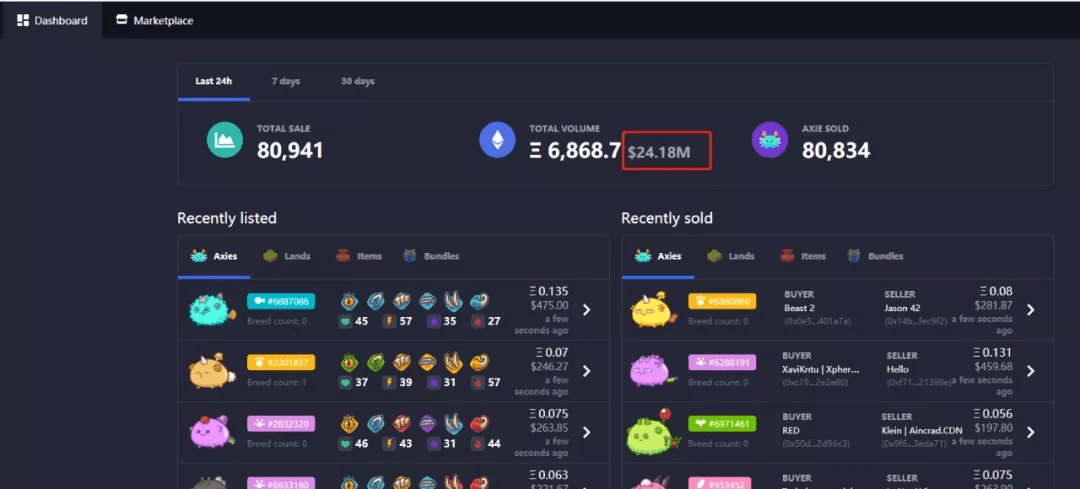Image resolution: width=1080 pixels, height=489 pixels.
Task: Open axie ID badge #6971461
Action: (722, 424)
